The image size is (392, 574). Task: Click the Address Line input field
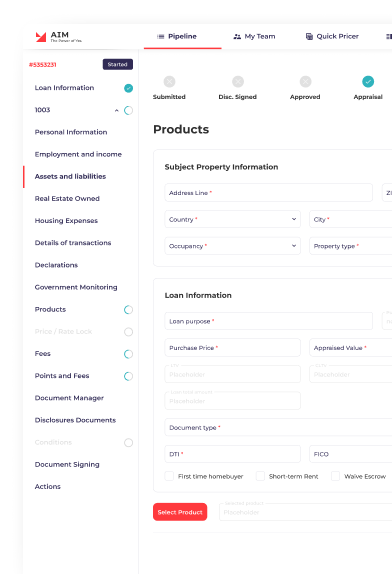(269, 193)
